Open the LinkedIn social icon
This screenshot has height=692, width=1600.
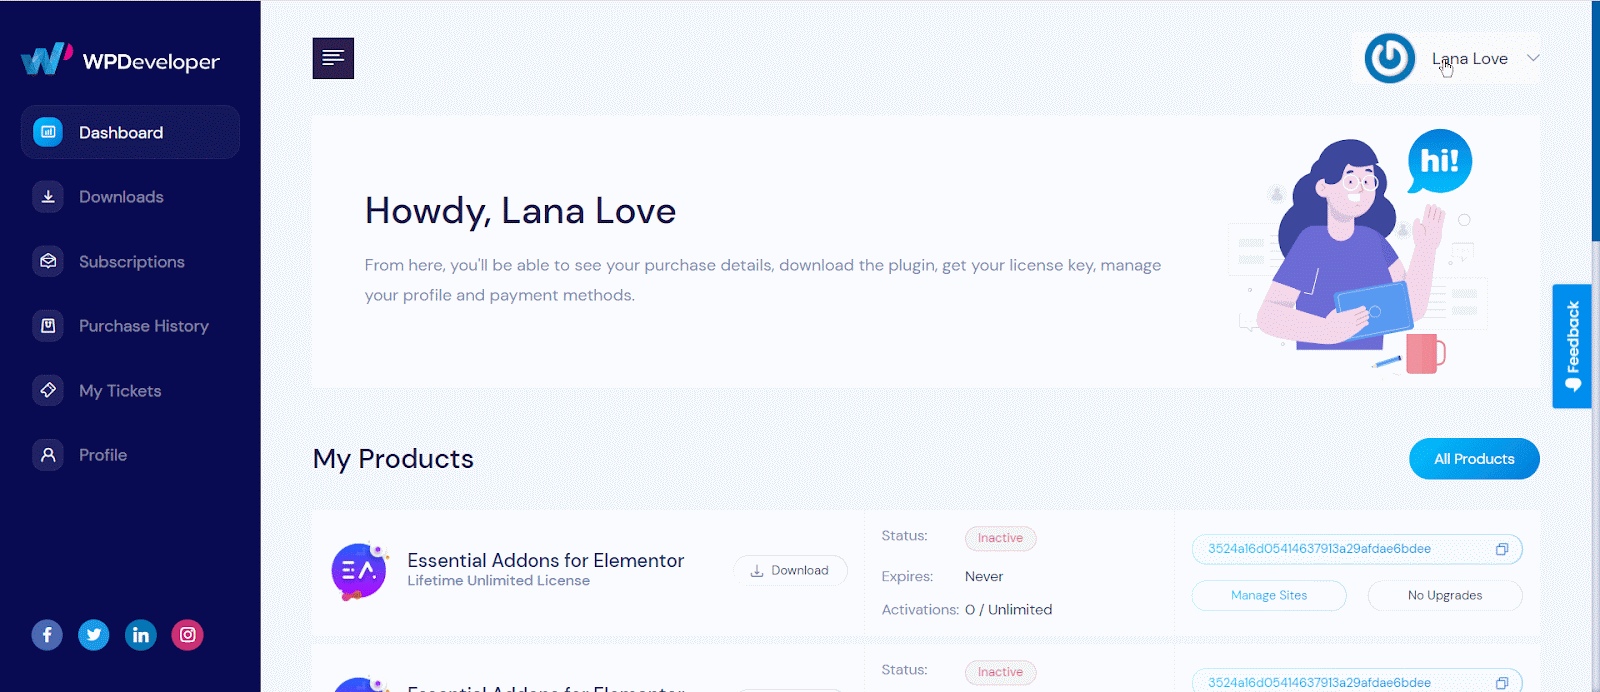141,635
